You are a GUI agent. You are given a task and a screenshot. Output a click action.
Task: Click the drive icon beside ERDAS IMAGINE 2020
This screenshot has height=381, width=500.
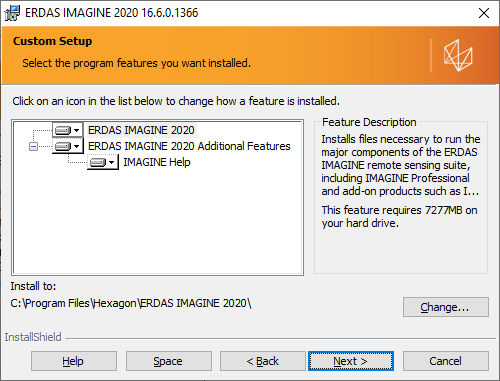[x=63, y=130]
